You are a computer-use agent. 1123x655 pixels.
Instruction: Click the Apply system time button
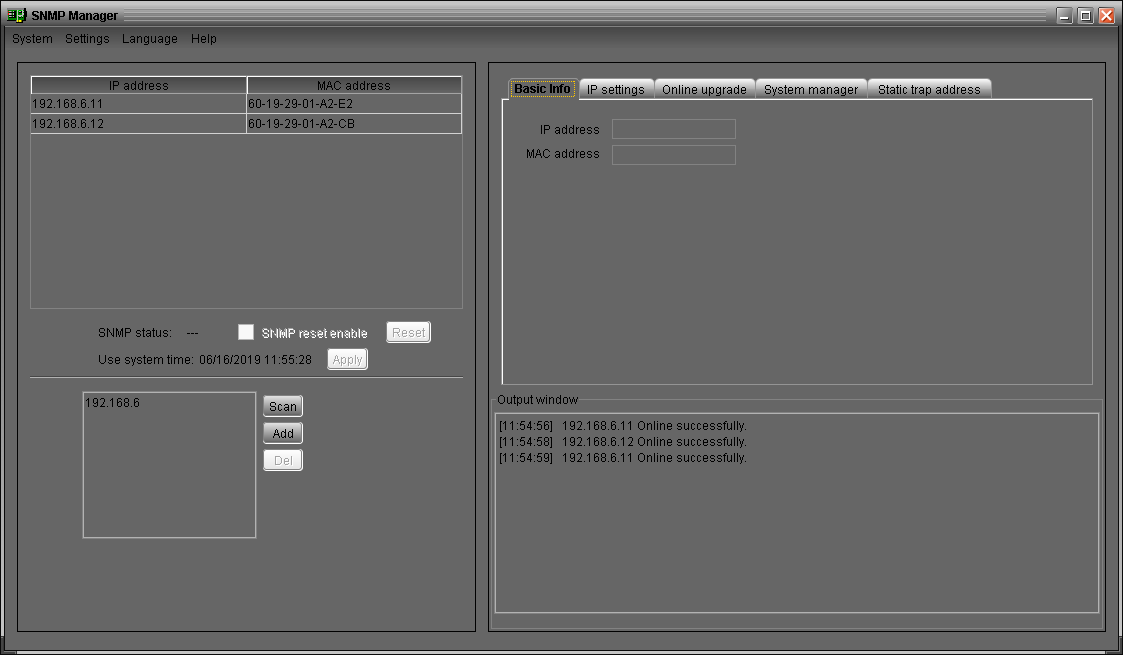[347, 359]
